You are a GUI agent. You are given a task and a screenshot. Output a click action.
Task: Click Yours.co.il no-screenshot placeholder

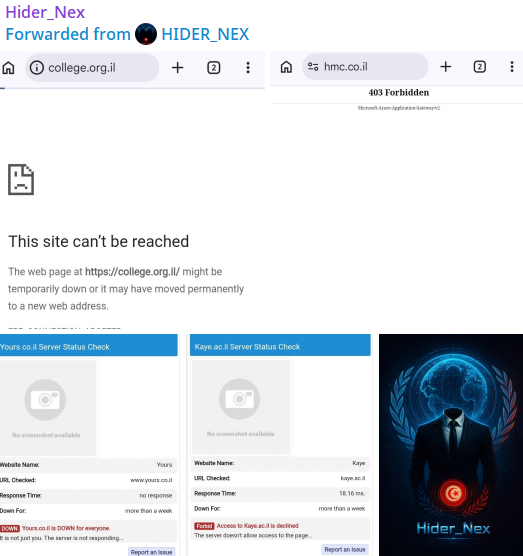(48, 407)
